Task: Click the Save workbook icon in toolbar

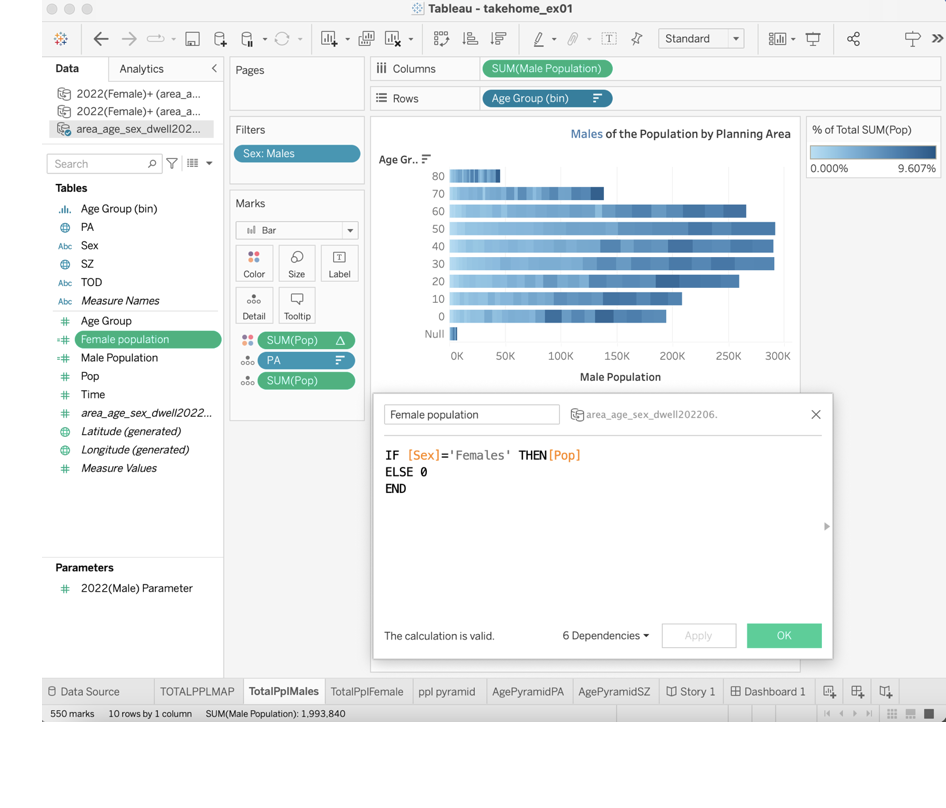Action: pyautogui.click(x=192, y=39)
